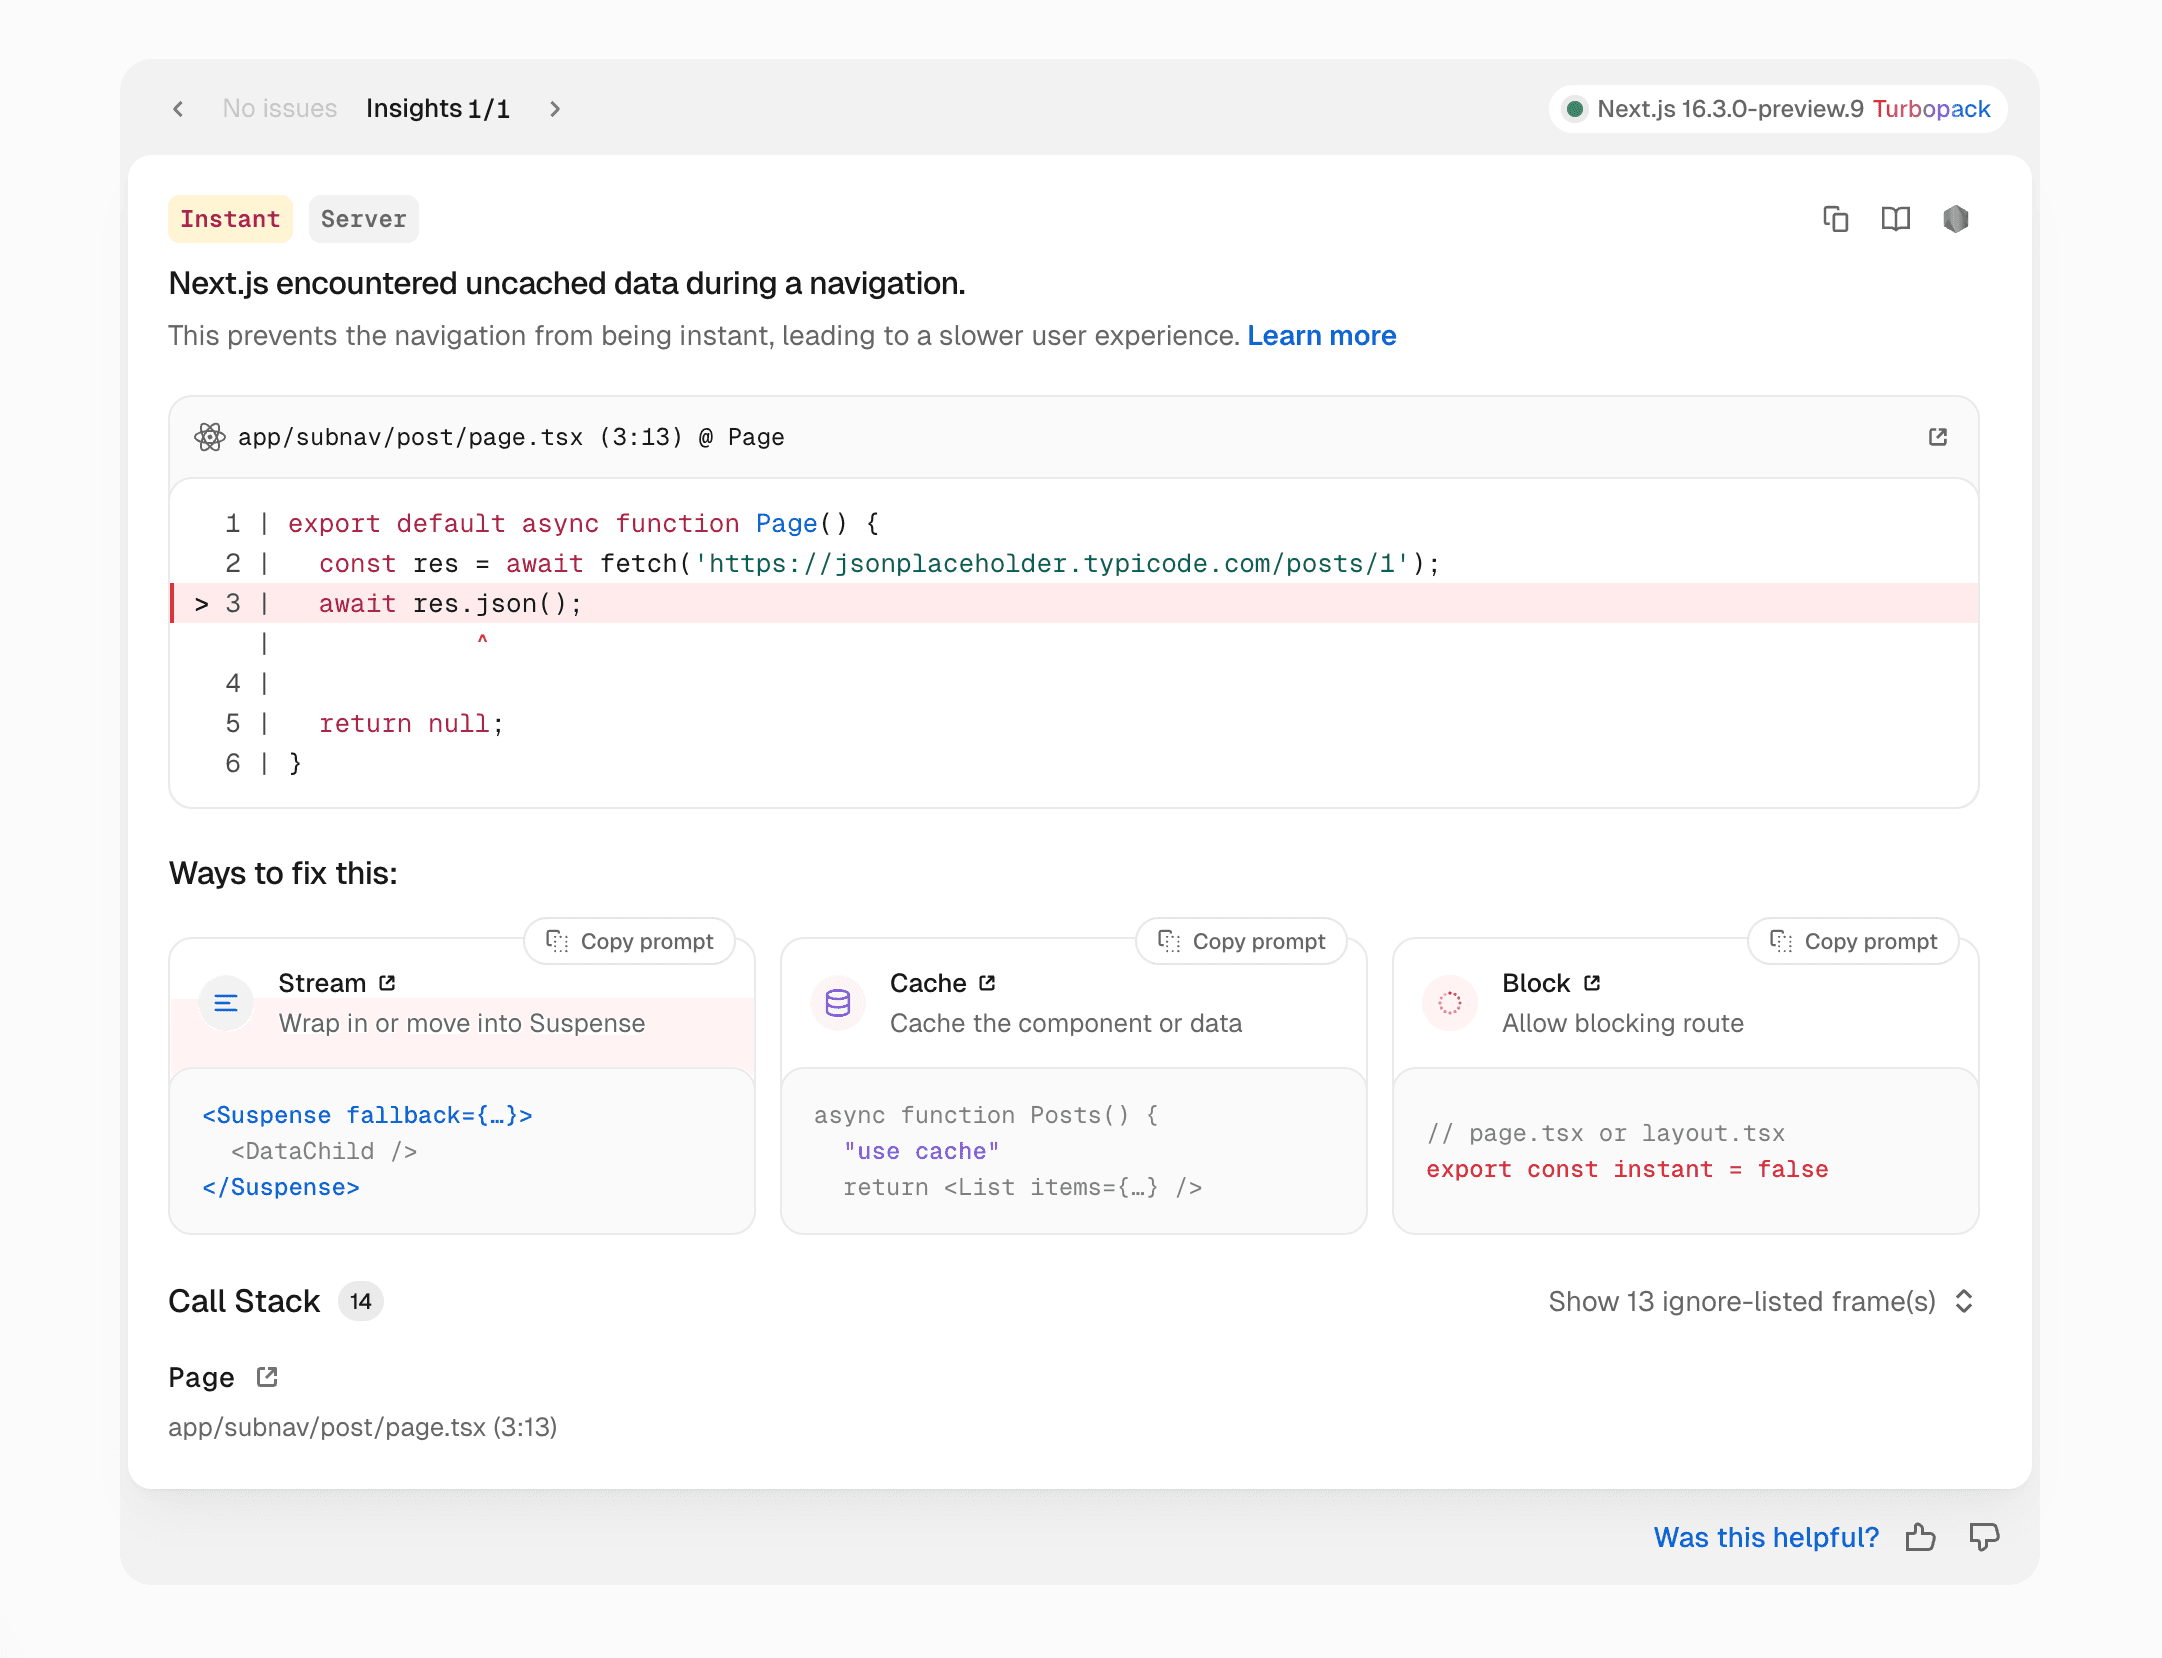The image size is (2162, 1658).
Task: Click the copy icon inside Stream Copy prompt
Action: tap(557, 941)
